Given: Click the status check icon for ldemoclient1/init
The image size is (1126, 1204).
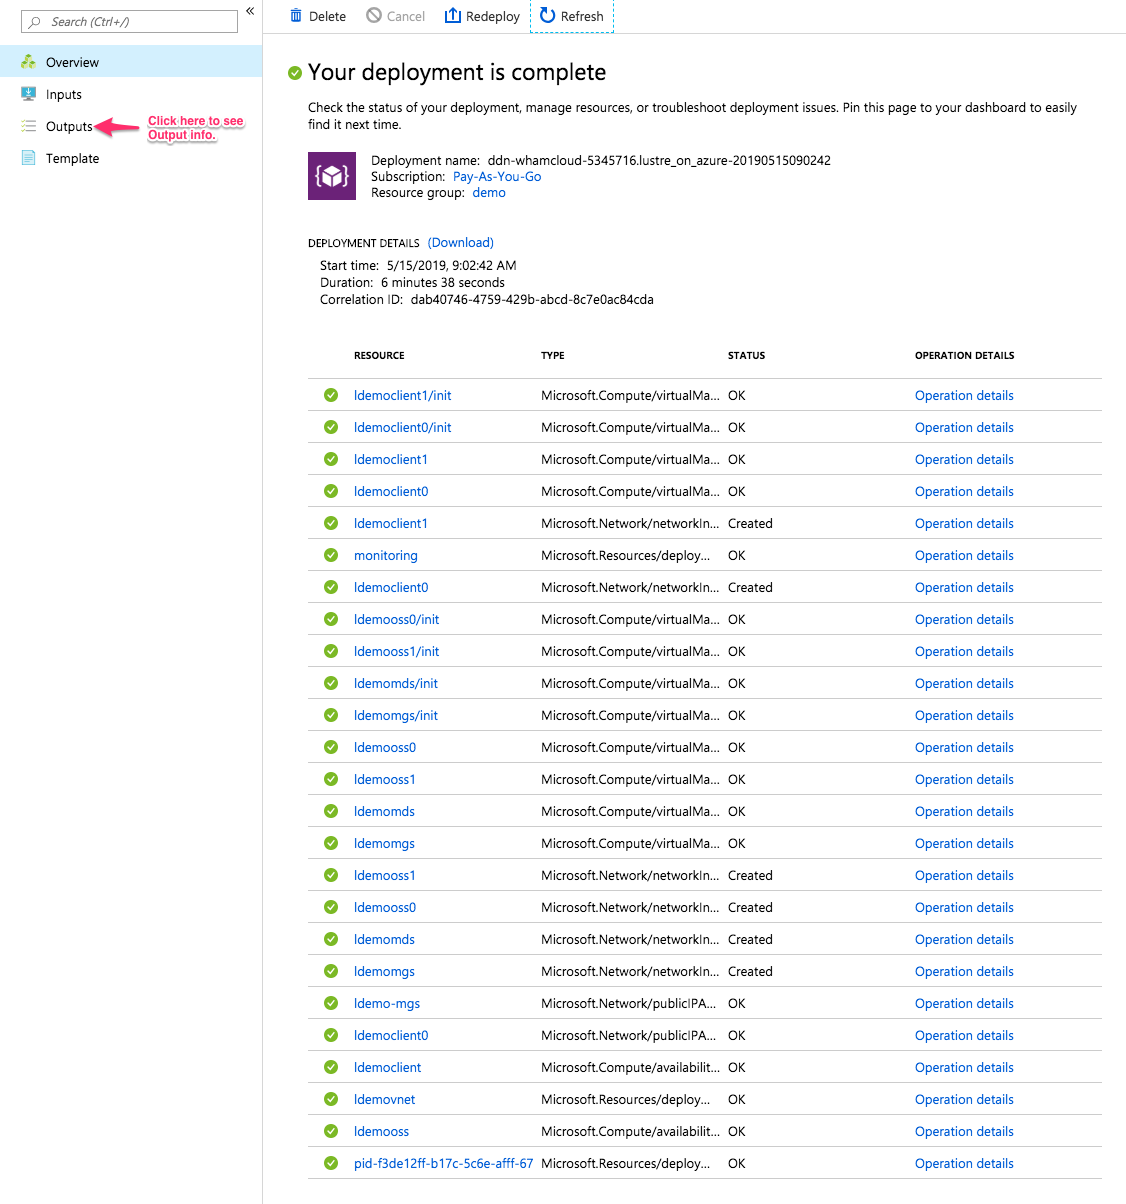Looking at the screenshot, I should [331, 395].
